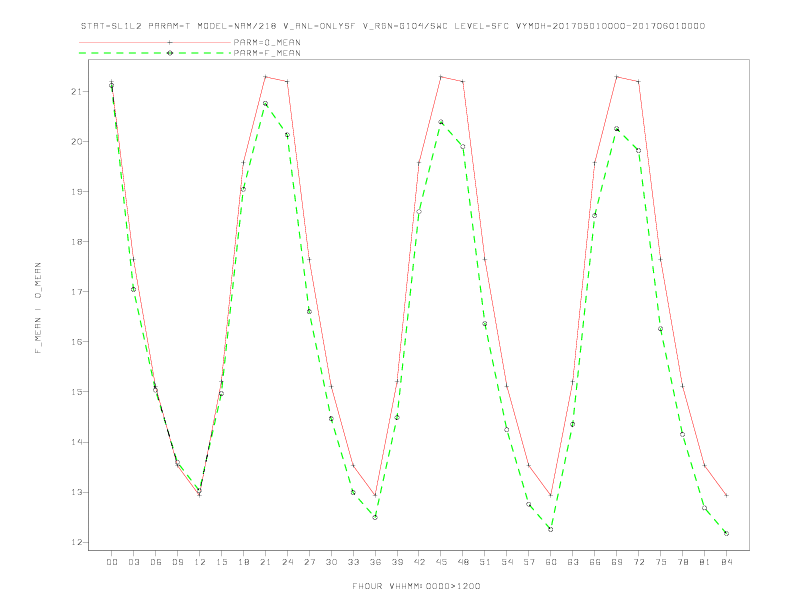792x612 pixels.
Task: Click the chart title starting STAT=SL1L2
Action: (393, 26)
